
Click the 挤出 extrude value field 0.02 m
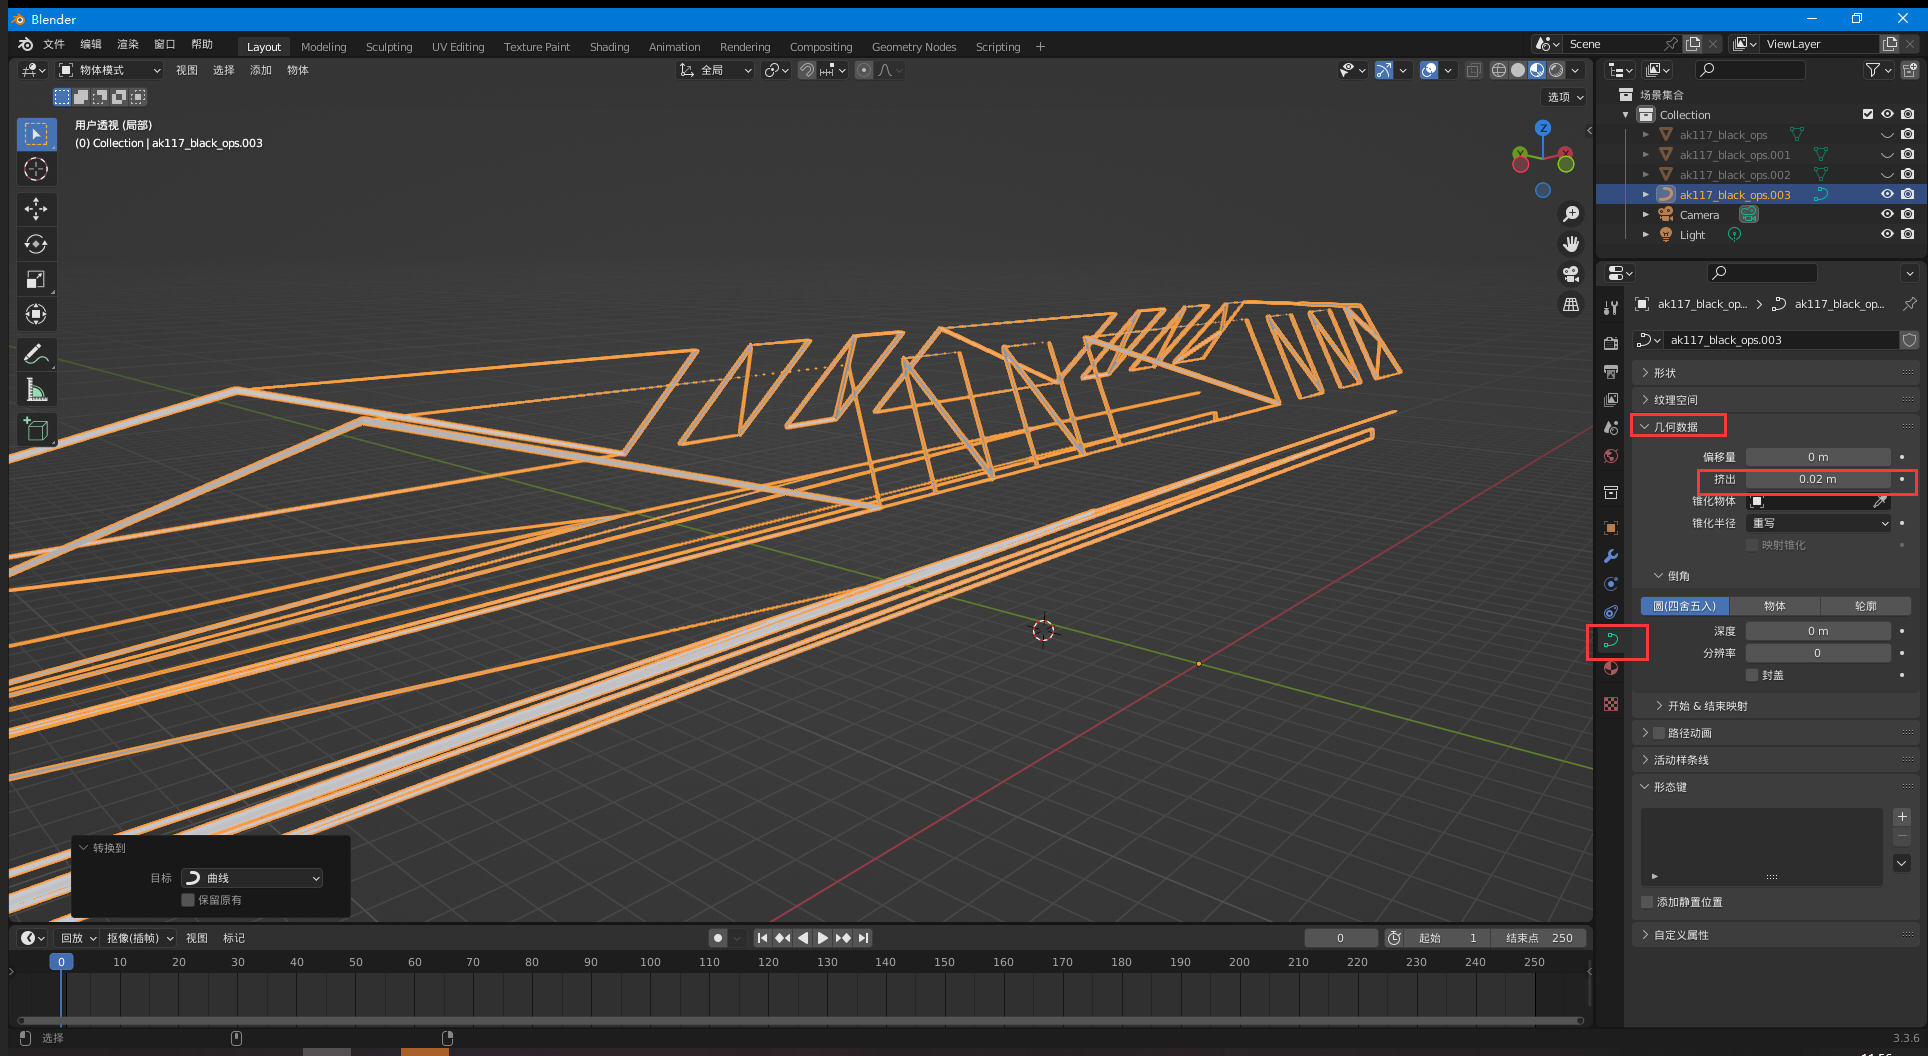1817,479
